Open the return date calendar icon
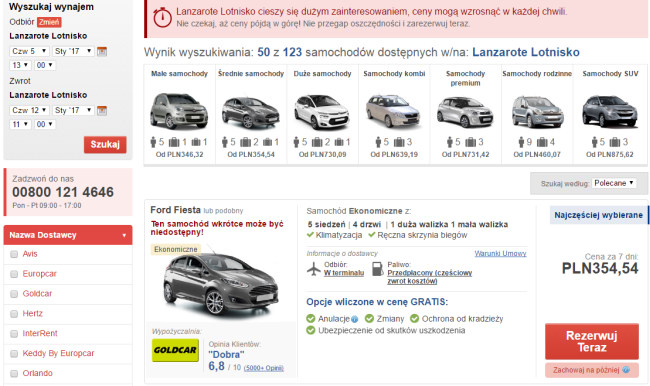This screenshot has width=650, height=386. [102, 111]
